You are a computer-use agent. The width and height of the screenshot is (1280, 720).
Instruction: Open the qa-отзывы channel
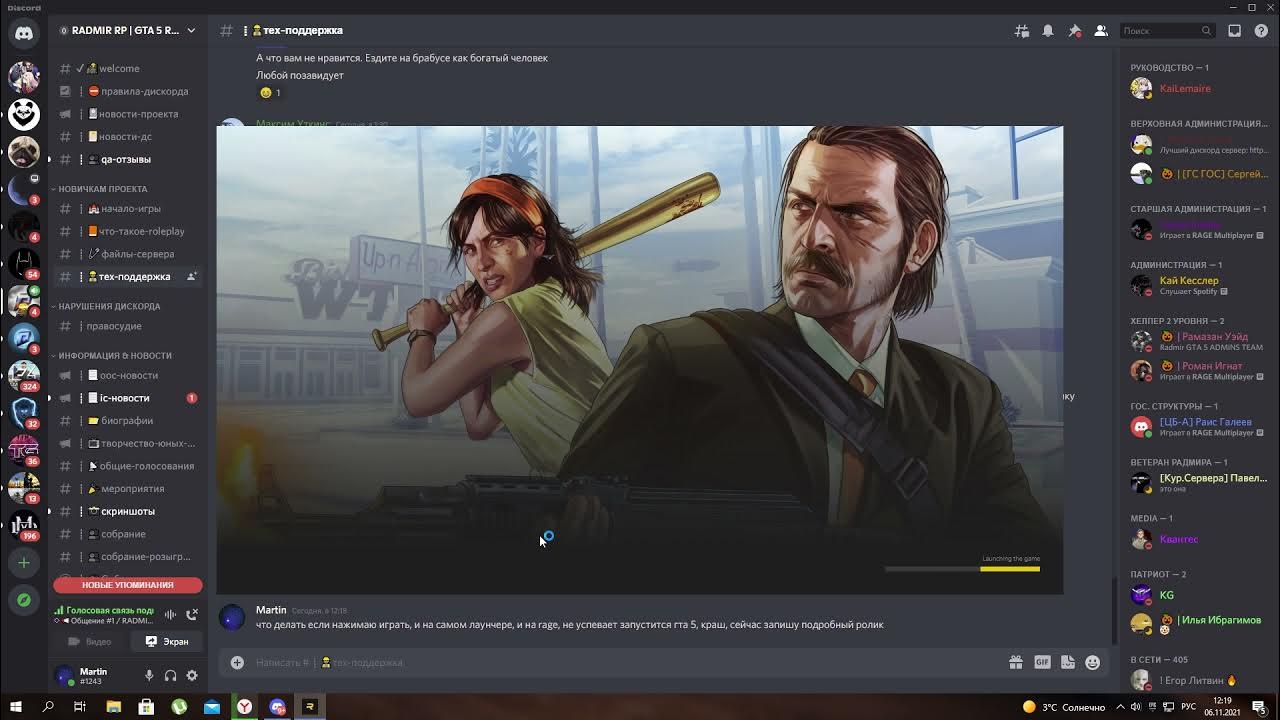(129, 159)
